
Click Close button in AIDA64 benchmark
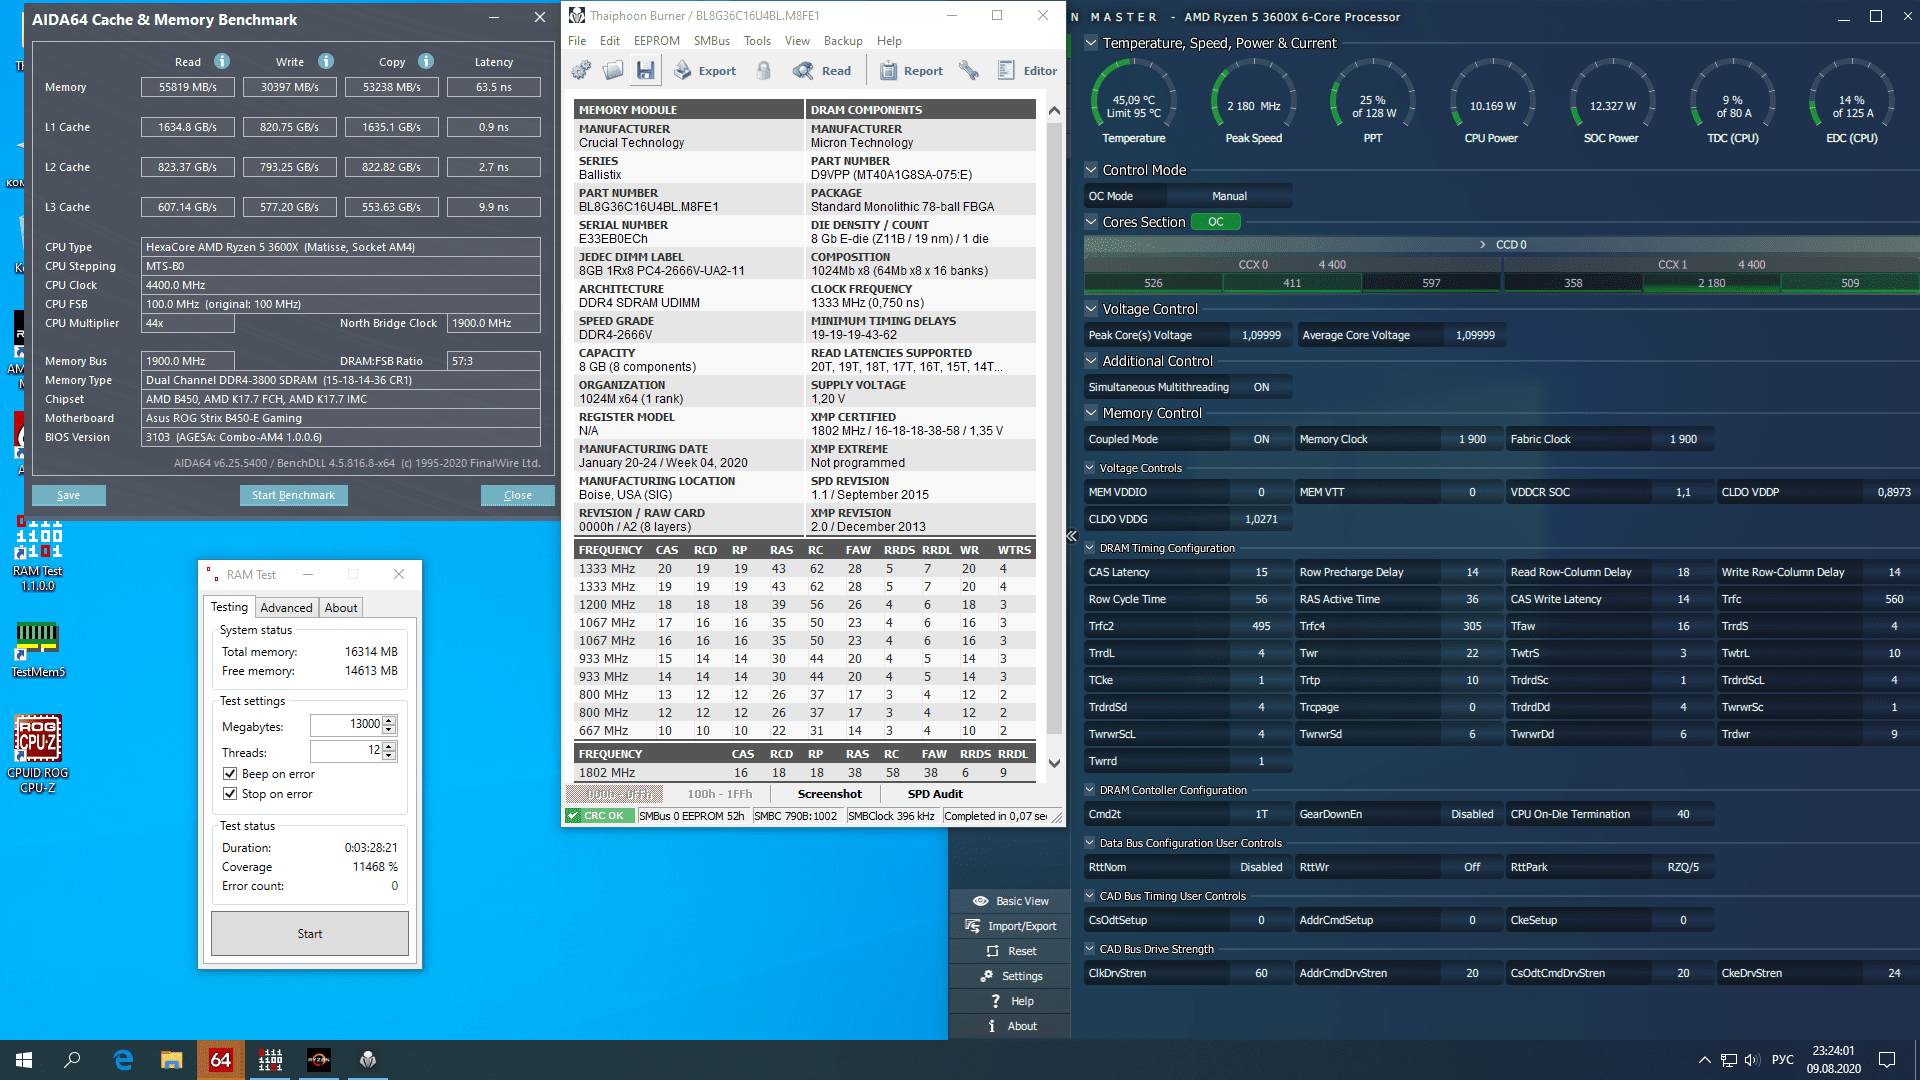518,495
